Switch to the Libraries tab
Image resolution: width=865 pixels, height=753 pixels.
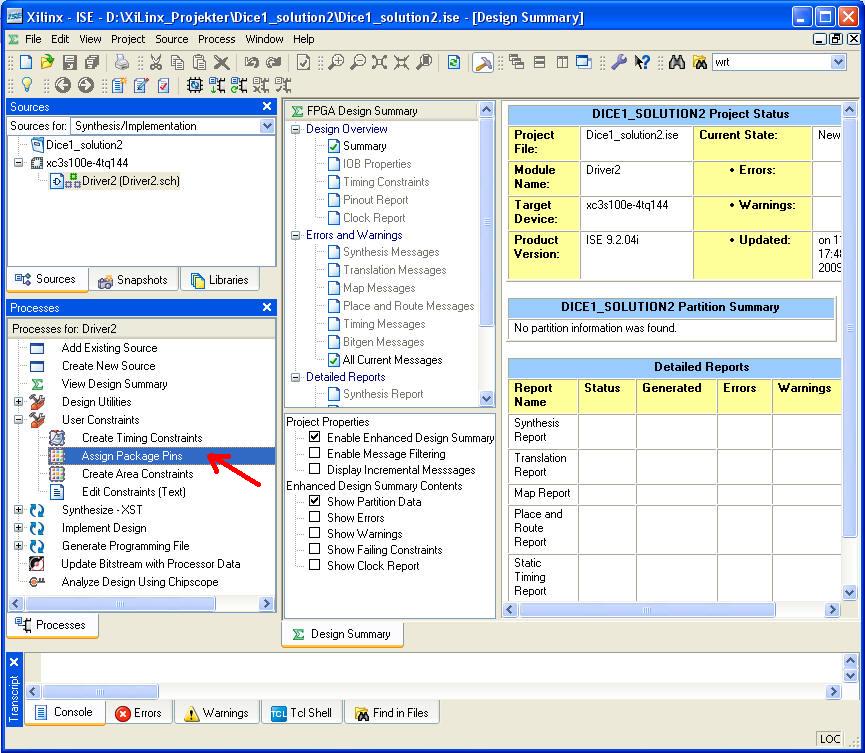[220, 280]
